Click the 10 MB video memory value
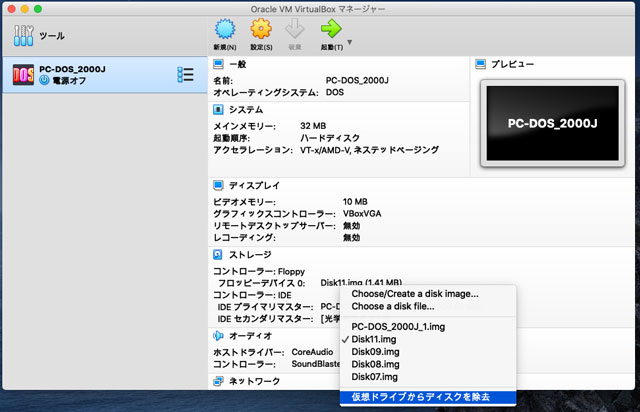640x412 pixels. [355, 202]
